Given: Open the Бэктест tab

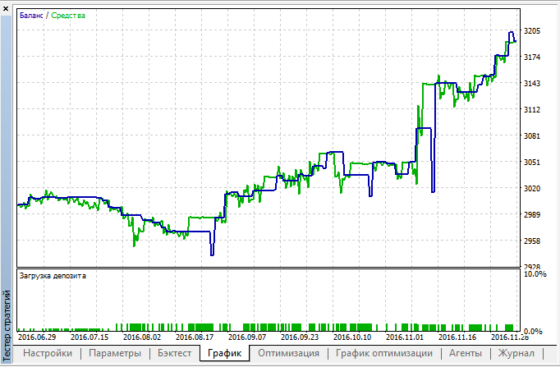Looking at the screenshot, I should (x=174, y=353).
